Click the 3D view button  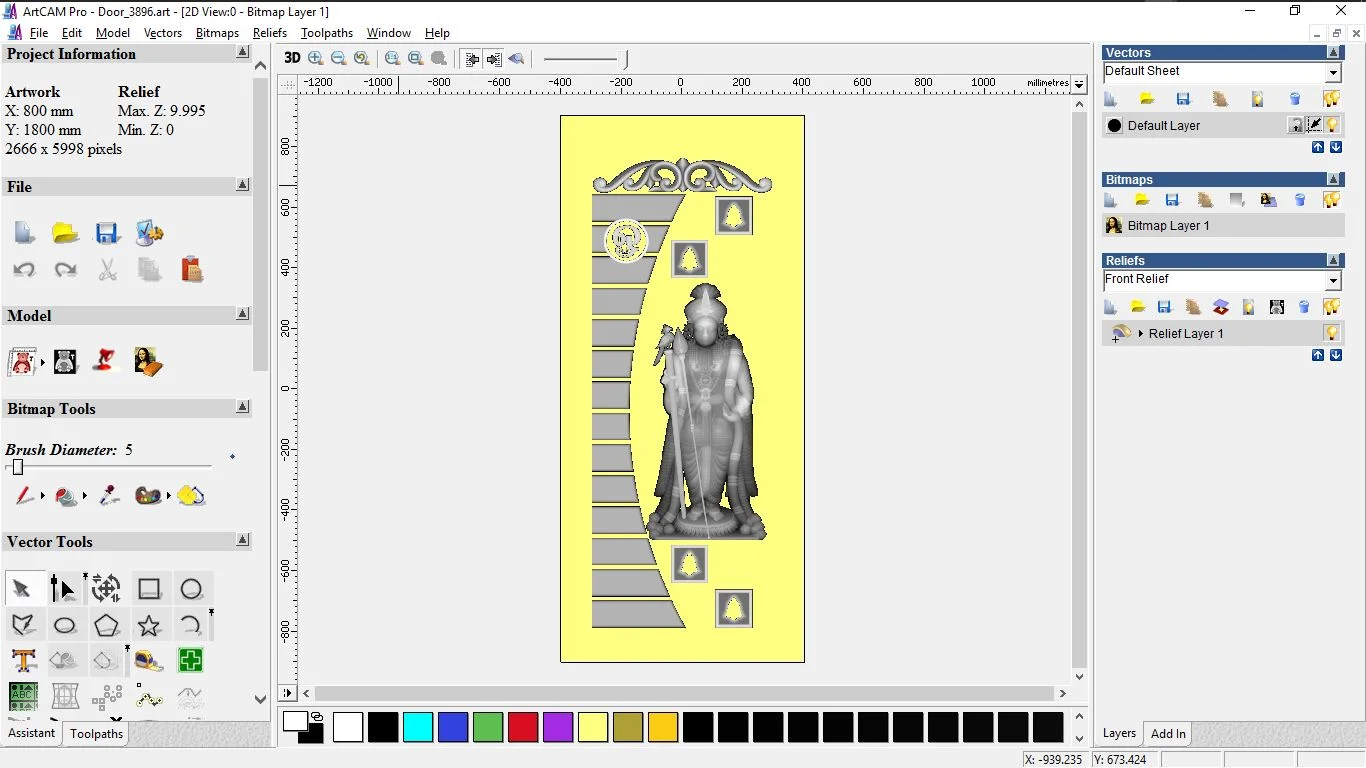[x=292, y=58]
